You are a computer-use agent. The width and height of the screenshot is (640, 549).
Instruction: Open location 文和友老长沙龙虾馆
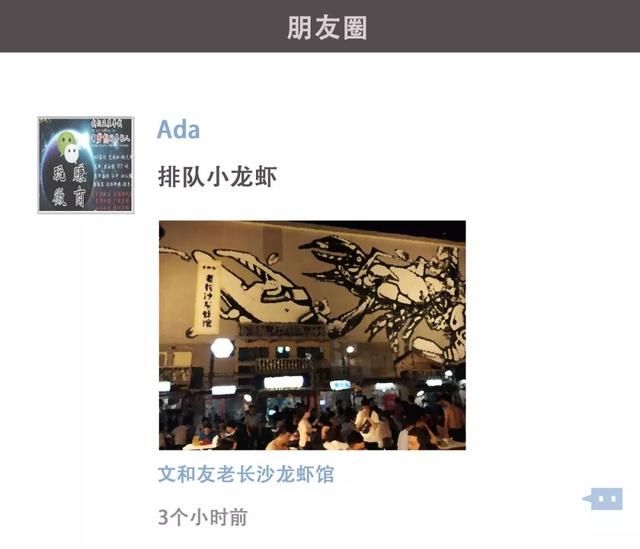246,474
